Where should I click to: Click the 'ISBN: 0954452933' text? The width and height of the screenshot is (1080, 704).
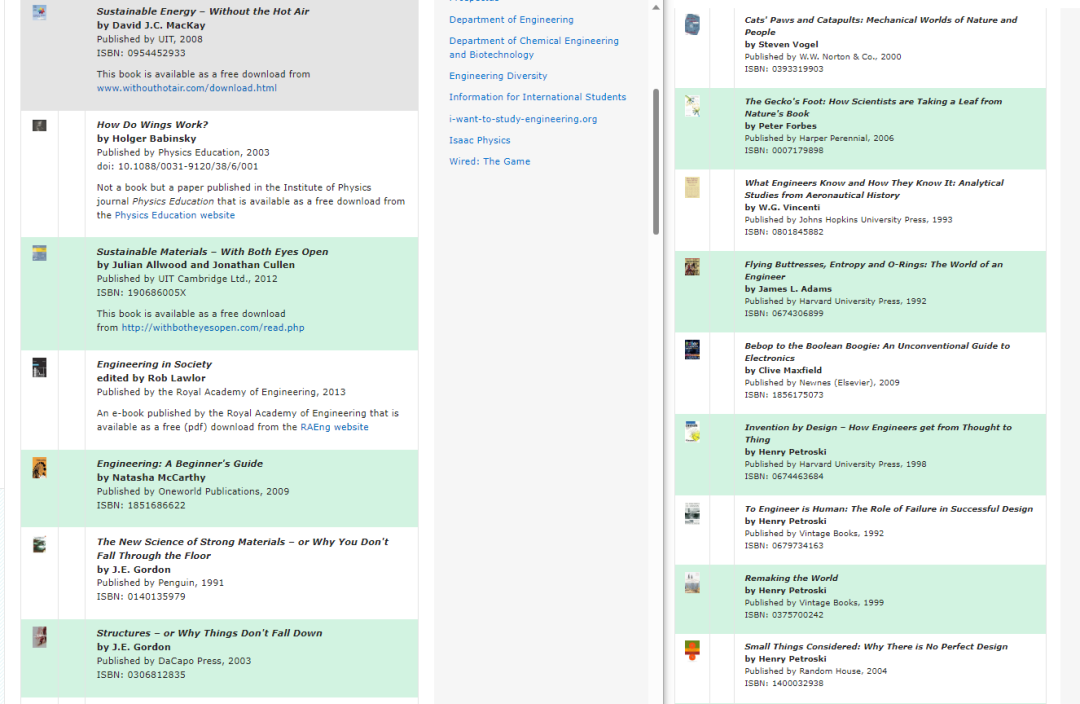click(x=141, y=53)
